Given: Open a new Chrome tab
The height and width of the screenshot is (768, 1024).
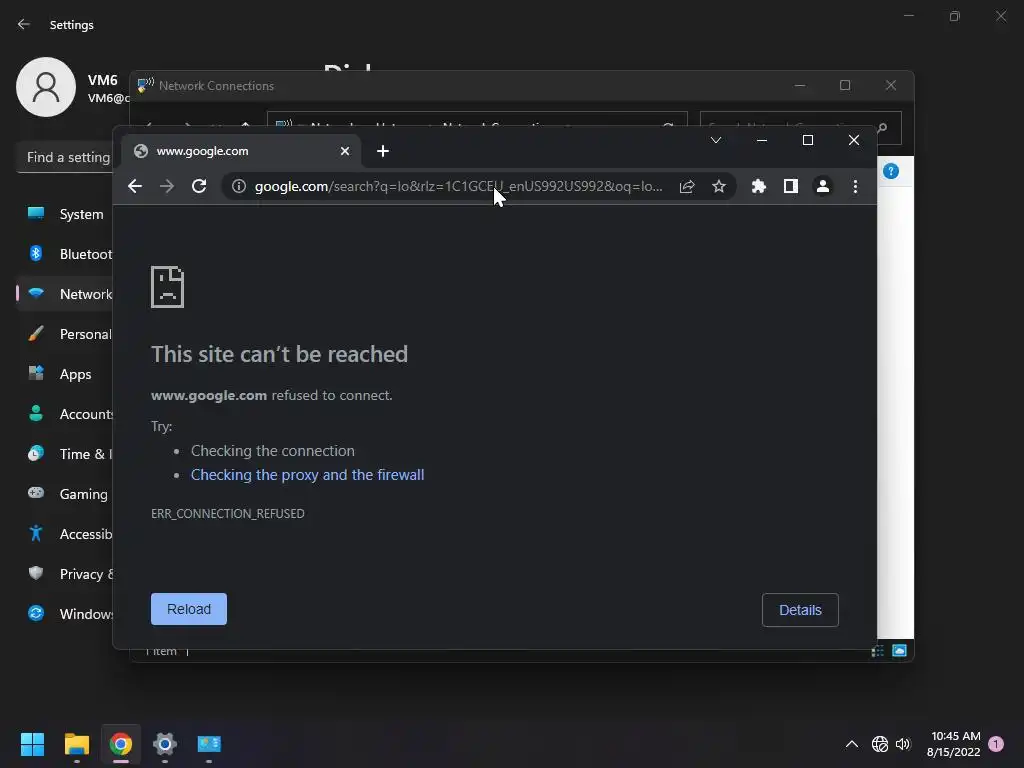Looking at the screenshot, I should pyautogui.click(x=383, y=152).
